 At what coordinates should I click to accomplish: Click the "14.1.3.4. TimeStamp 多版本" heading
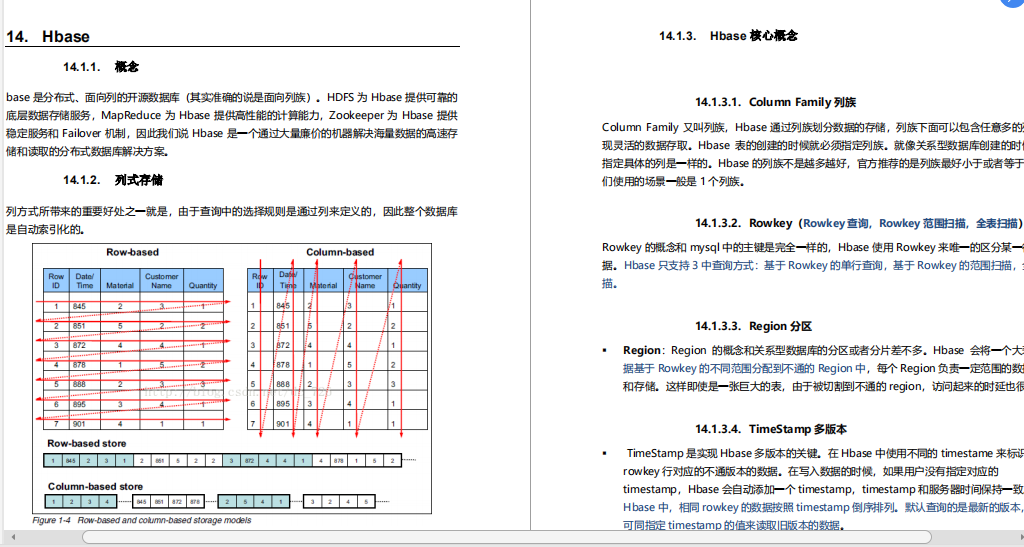[771, 430]
